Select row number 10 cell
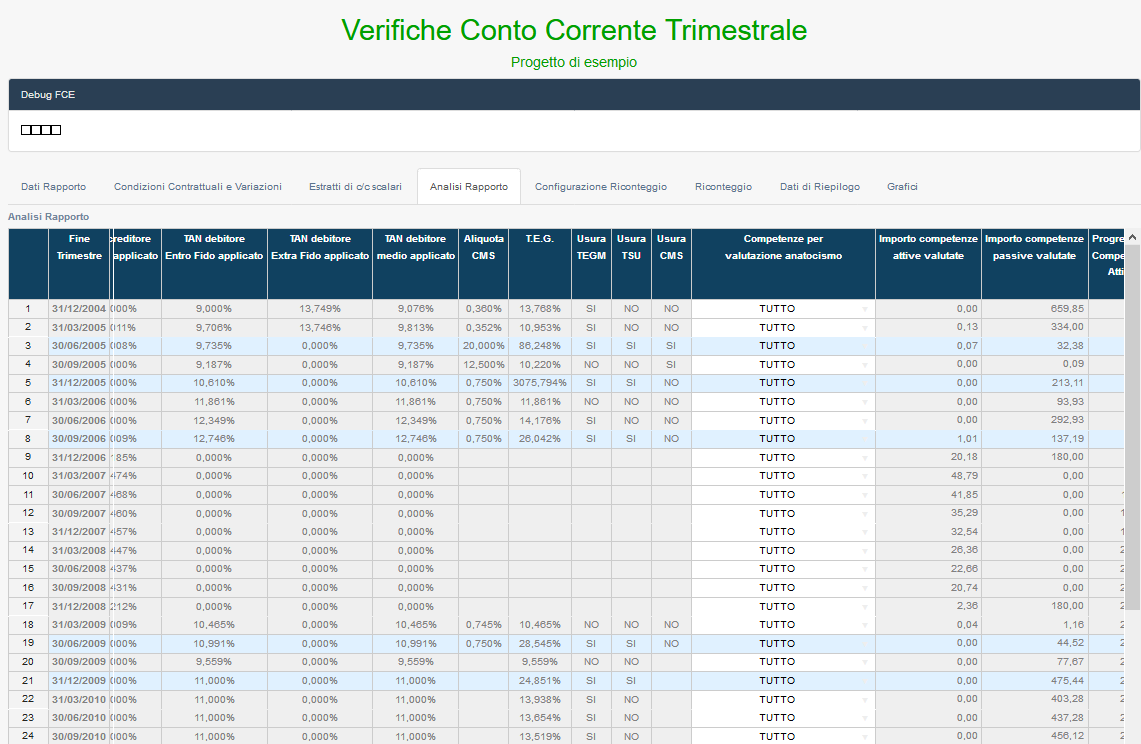Image resolution: width=1141 pixels, height=744 pixels. (x=28, y=476)
